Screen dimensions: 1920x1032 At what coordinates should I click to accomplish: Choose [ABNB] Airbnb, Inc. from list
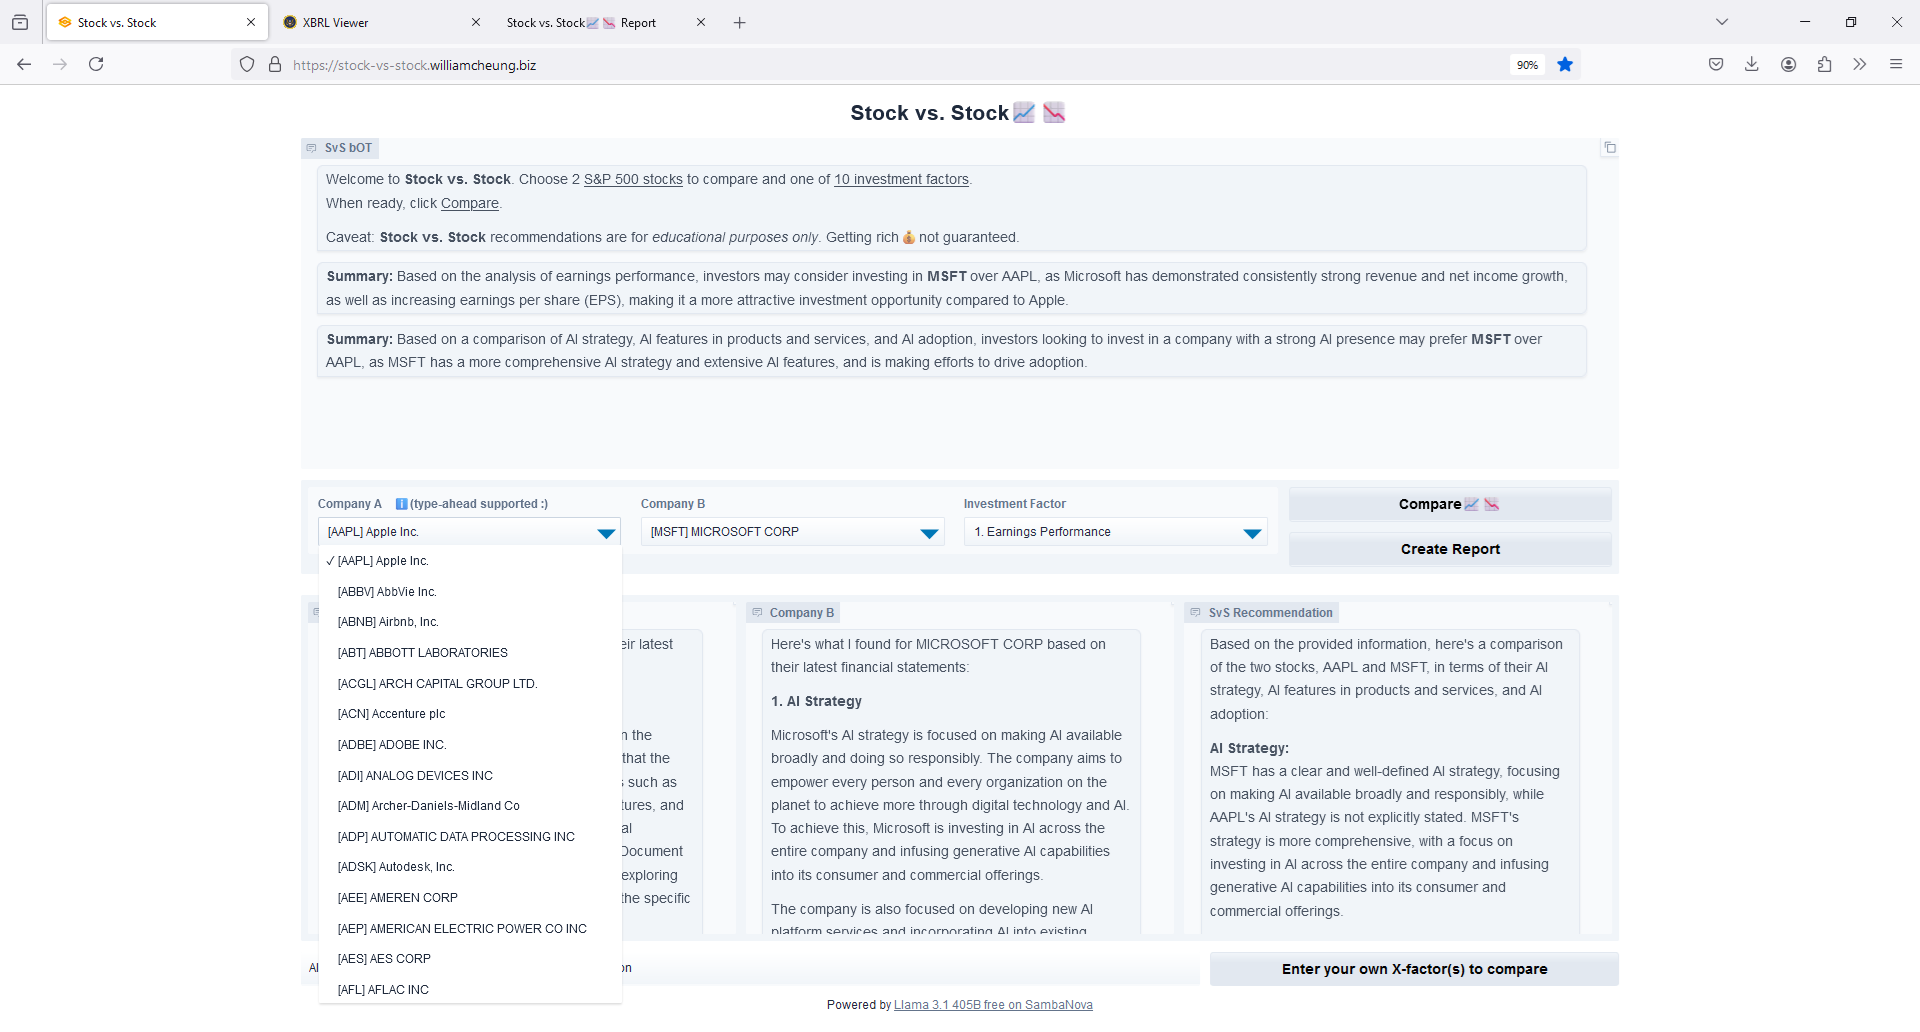point(470,622)
